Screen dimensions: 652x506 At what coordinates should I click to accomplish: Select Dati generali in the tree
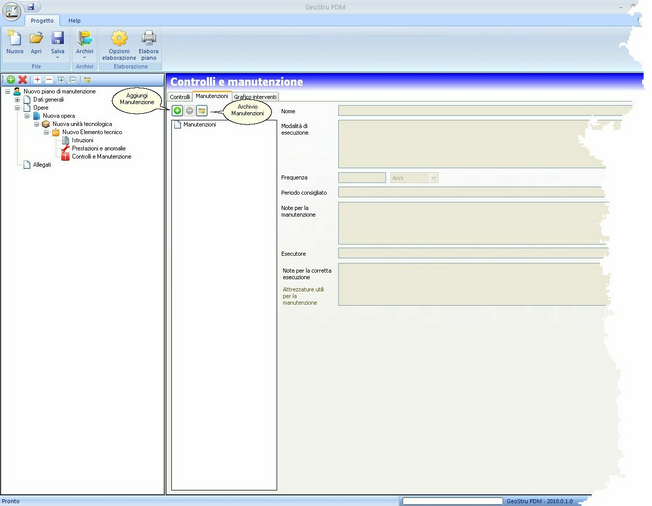pos(49,99)
